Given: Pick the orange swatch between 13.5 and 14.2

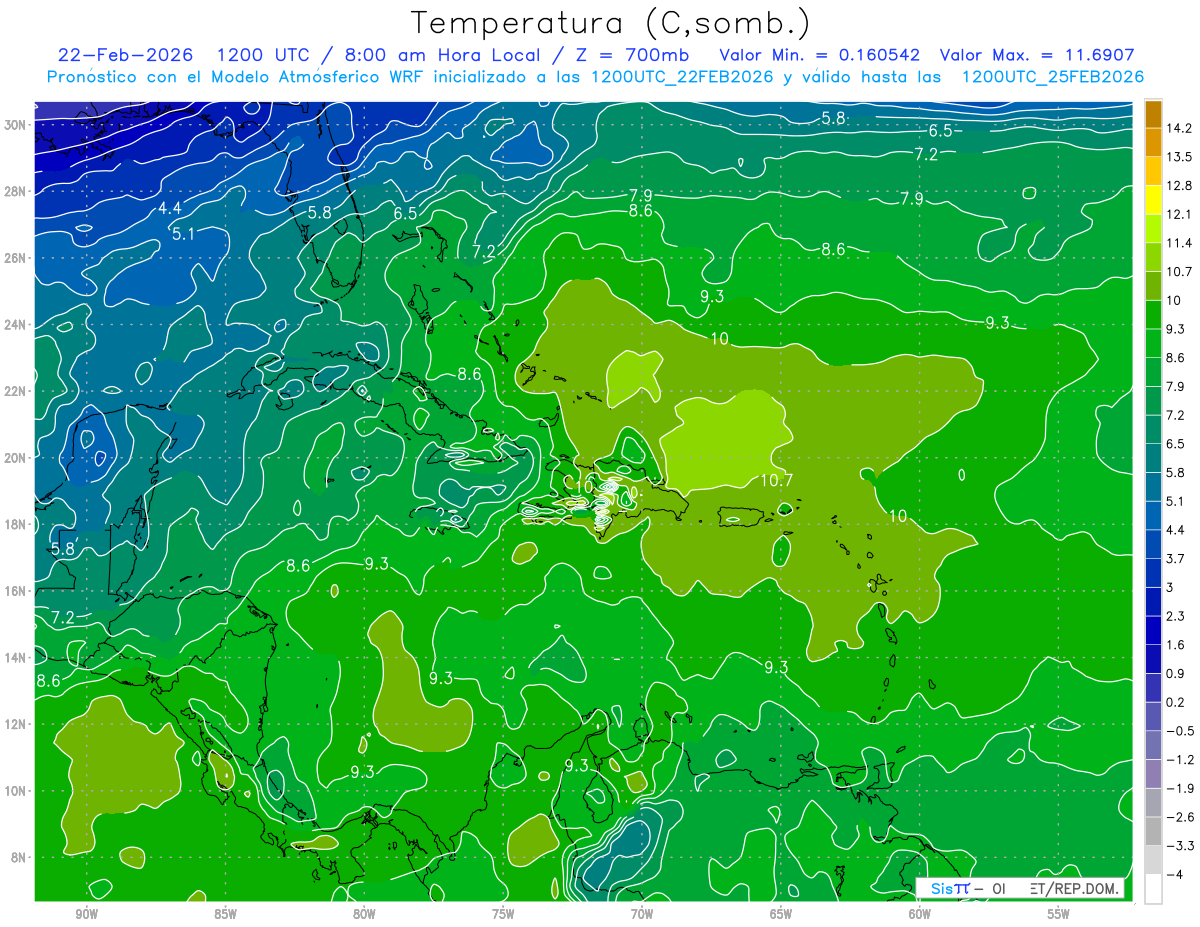Looking at the screenshot, I should tap(1153, 142).
